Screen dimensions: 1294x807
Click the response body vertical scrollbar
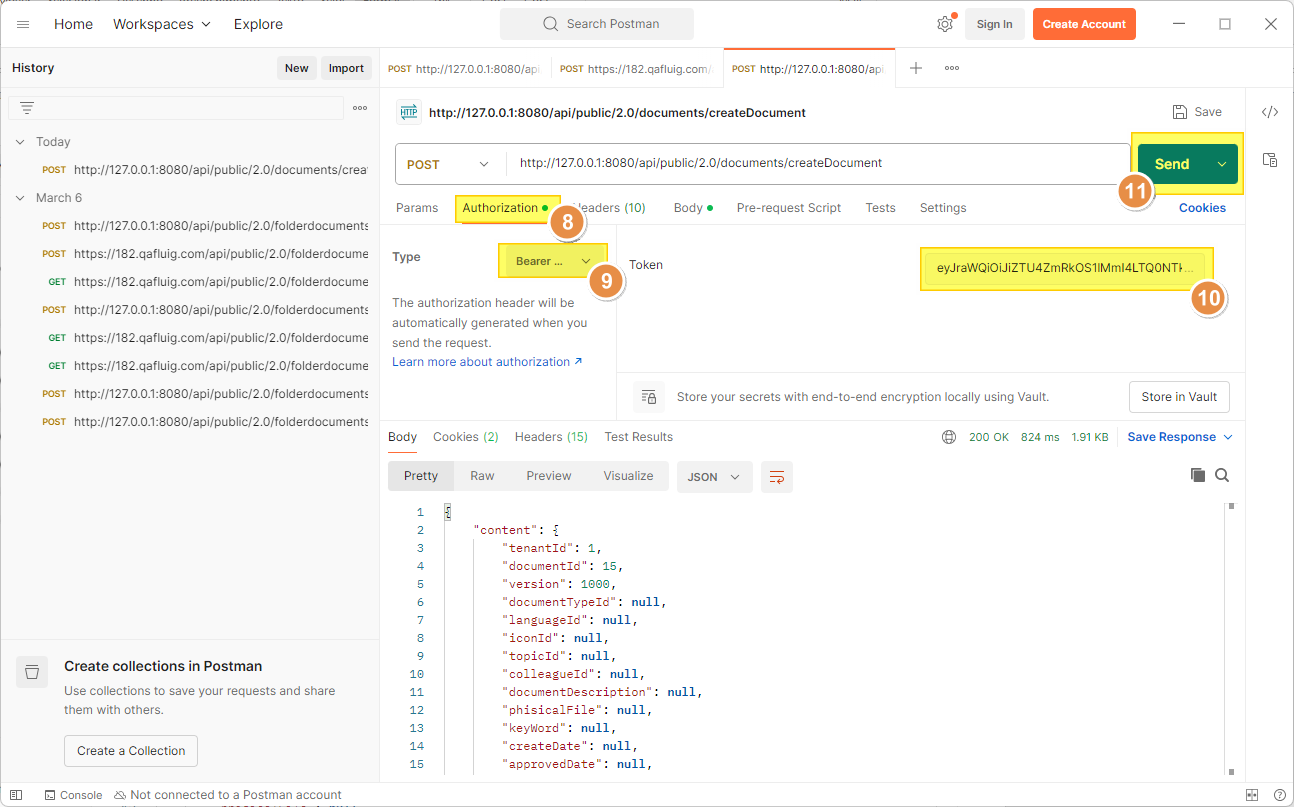pyautogui.click(x=1231, y=640)
